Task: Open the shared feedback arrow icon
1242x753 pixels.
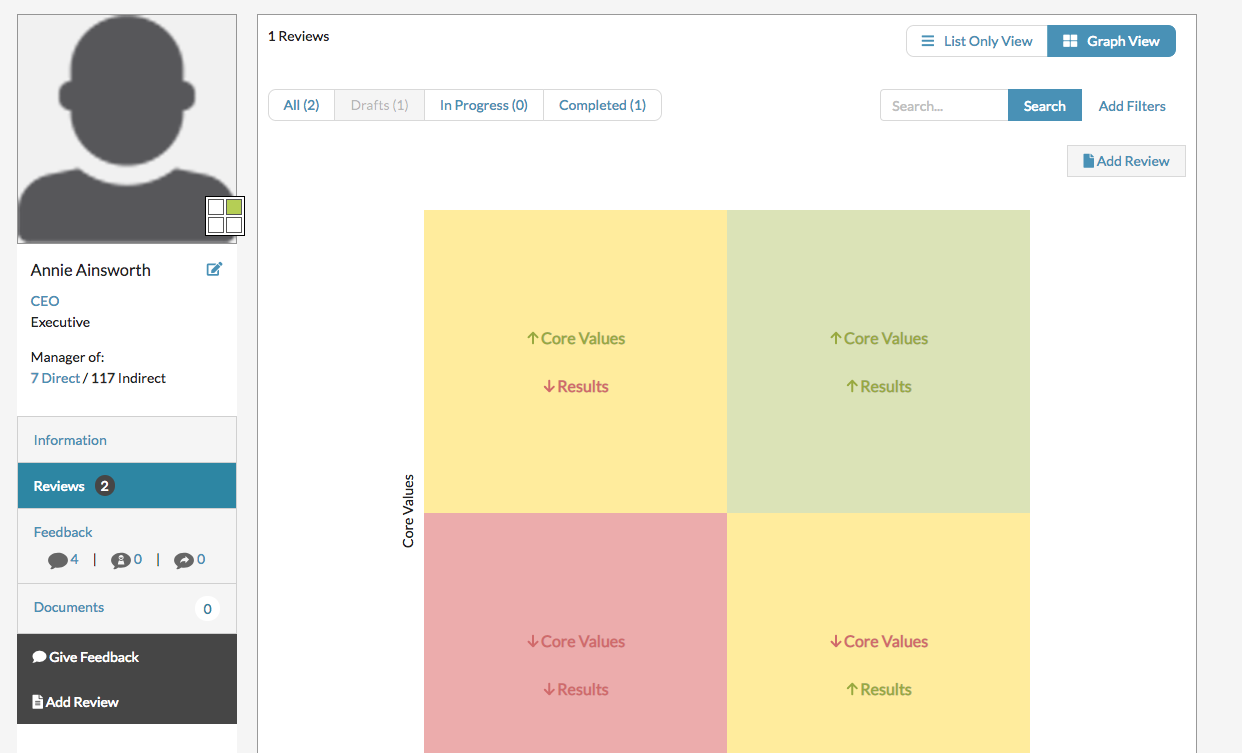Action: pos(189,560)
